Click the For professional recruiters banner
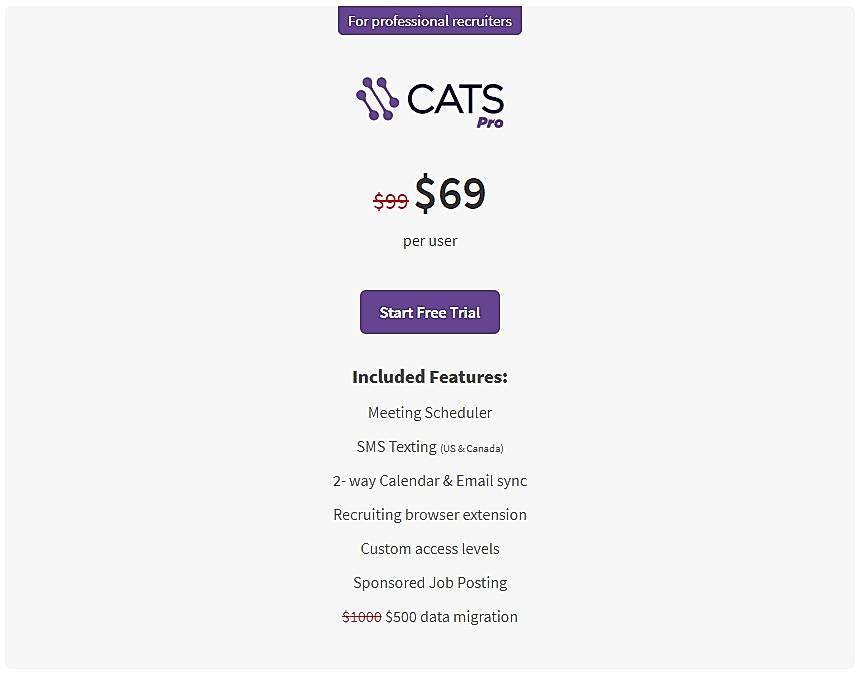Screen dimensions: 863x678 click(430, 20)
